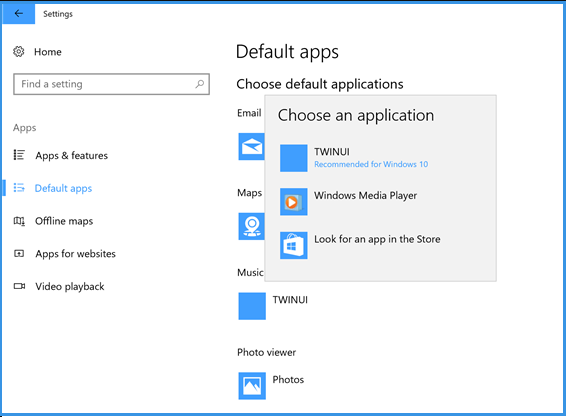Click the search magnifier icon
The width and height of the screenshot is (566, 417).
tap(200, 84)
